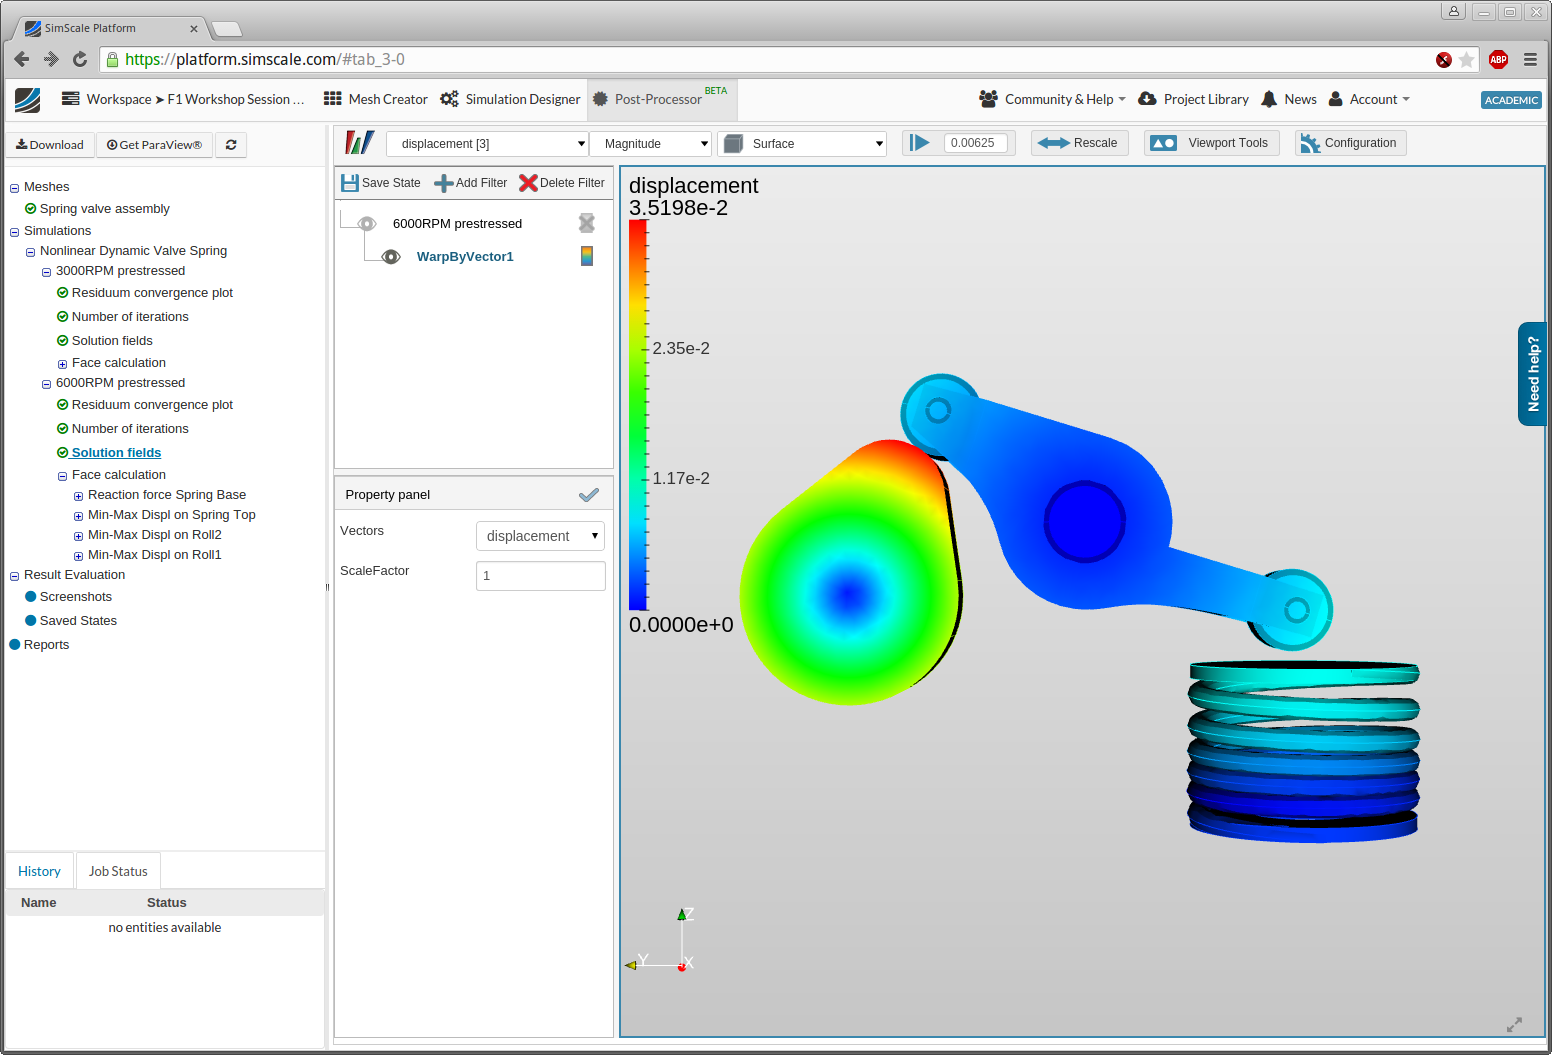Toggle visibility of 6000RPM prestressed
The width and height of the screenshot is (1552, 1055).
(367, 224)
